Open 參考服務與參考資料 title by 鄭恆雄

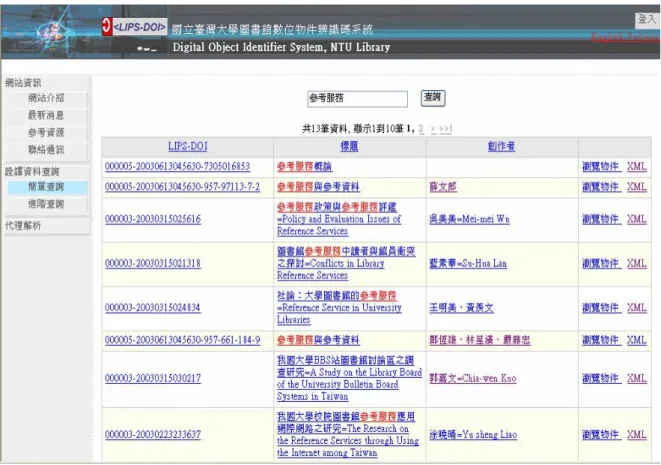pyautogui.click(x=318, y=340)
